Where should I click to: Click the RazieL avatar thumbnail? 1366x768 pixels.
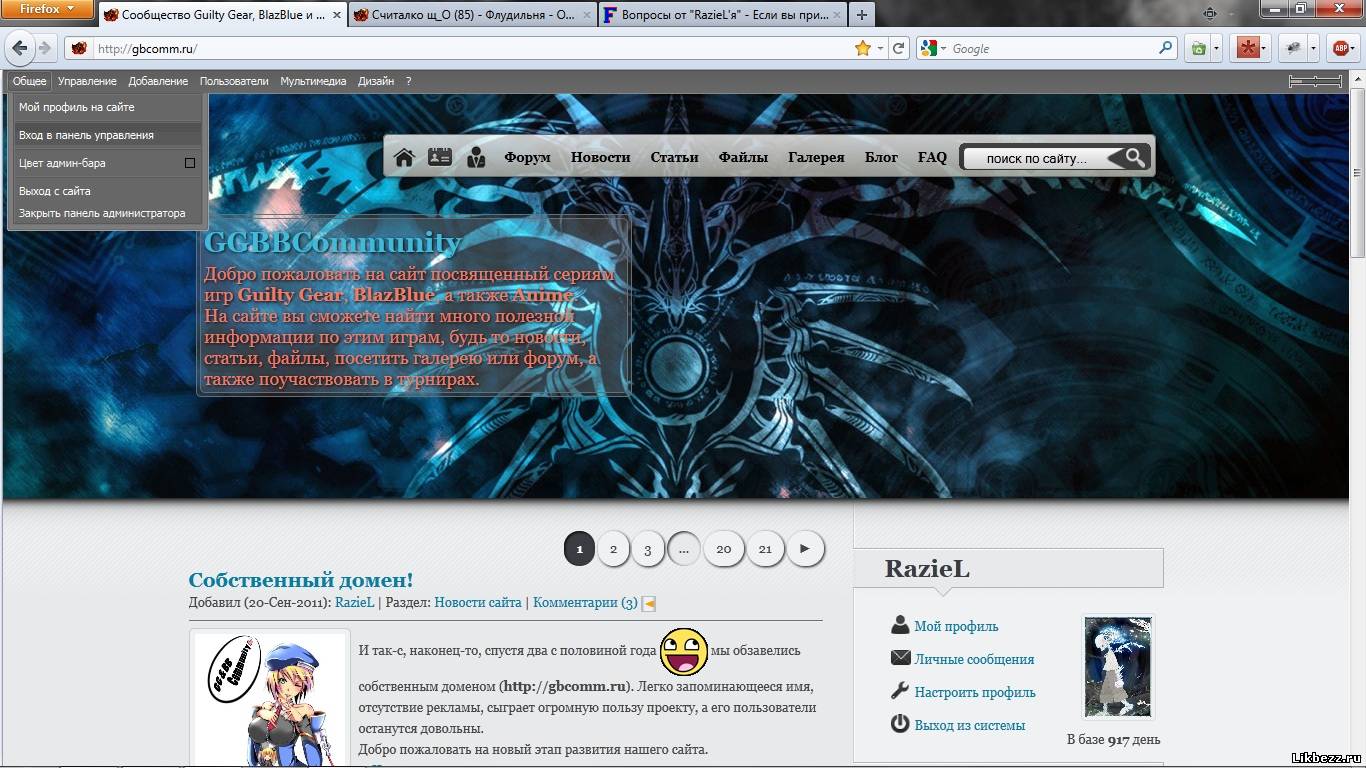(x=1118, y=666)
